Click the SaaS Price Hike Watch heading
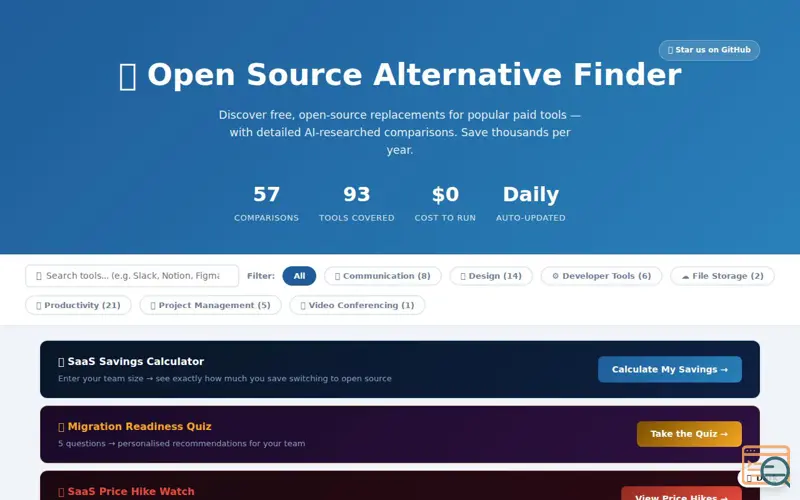 [126, 491]
